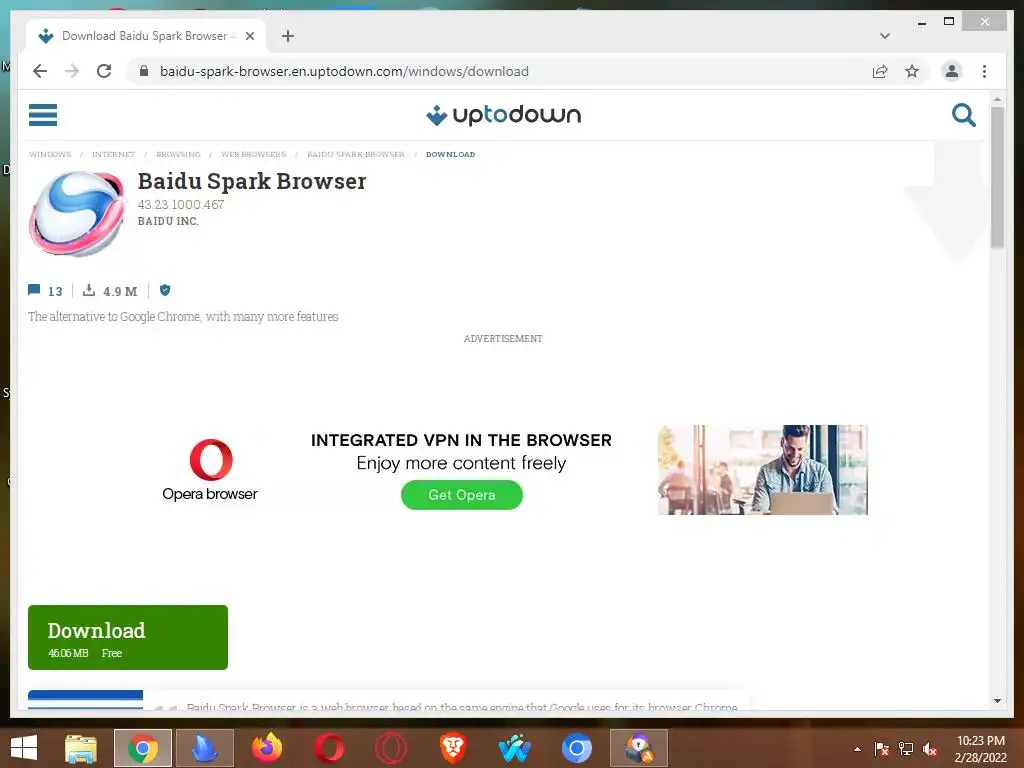Open the BAIDU SPARK BROWSER breadcrumb

(x=356, y=154)
